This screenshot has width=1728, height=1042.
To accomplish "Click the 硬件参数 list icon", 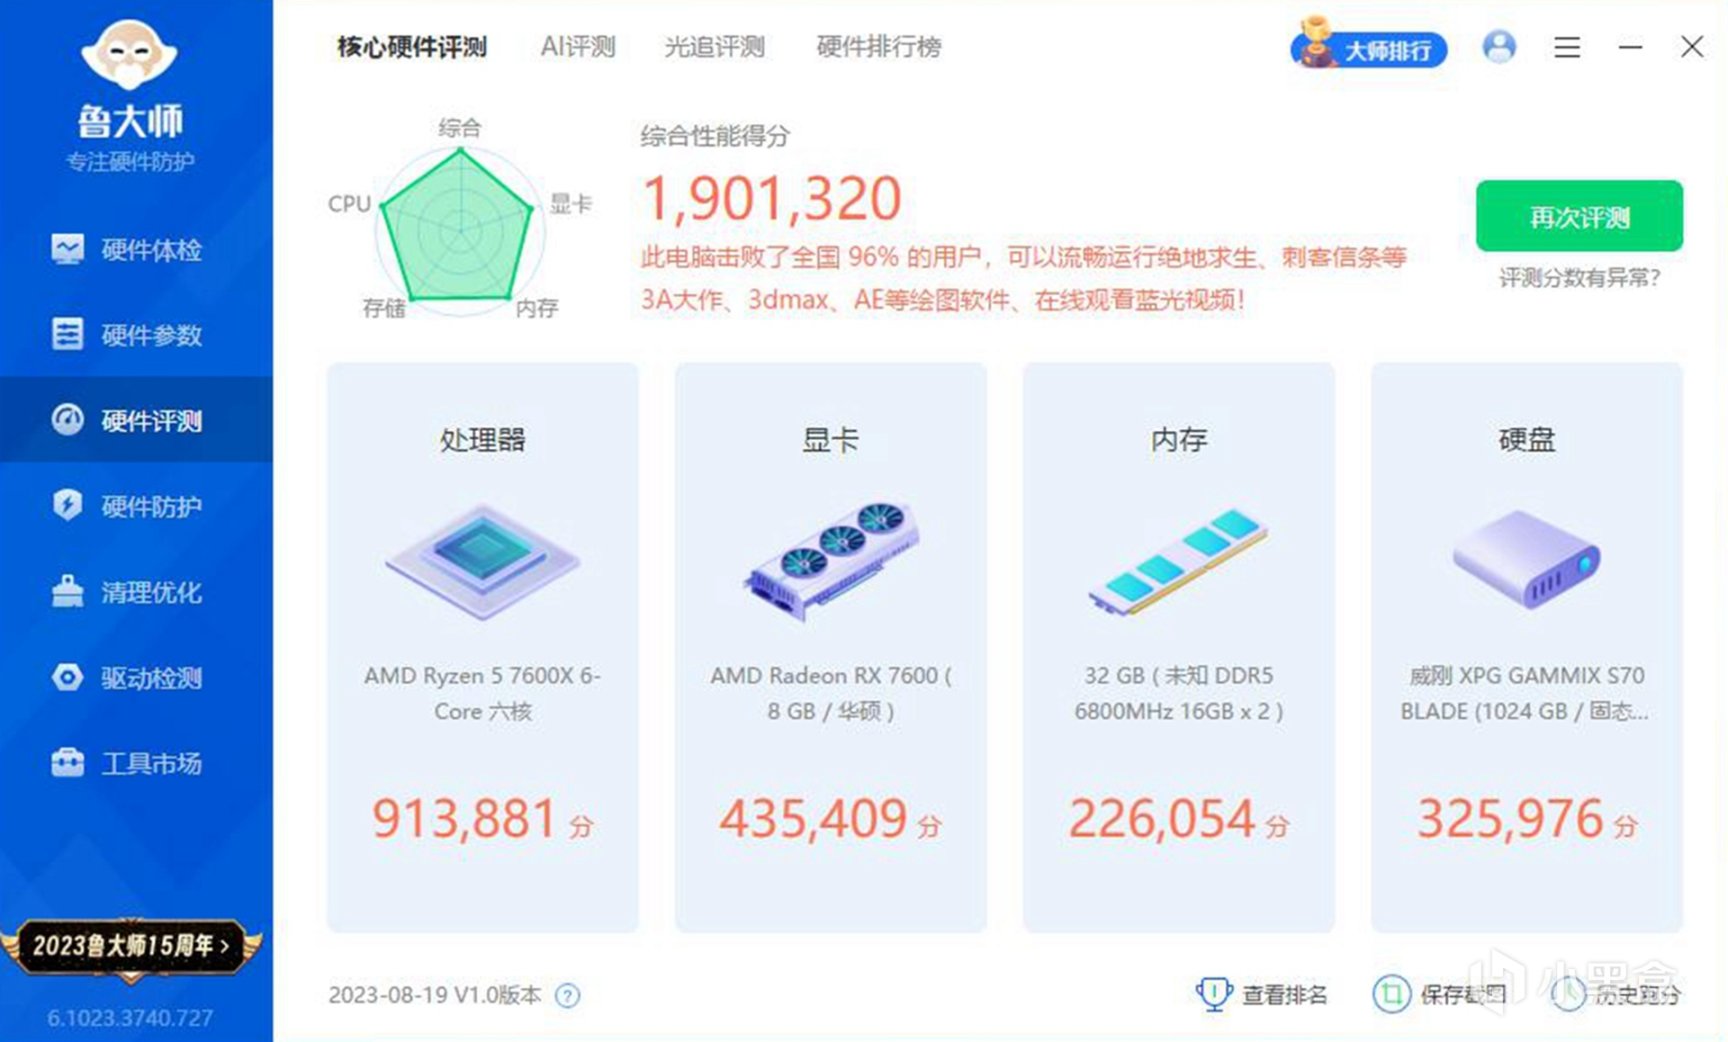I will pos(68,334).
